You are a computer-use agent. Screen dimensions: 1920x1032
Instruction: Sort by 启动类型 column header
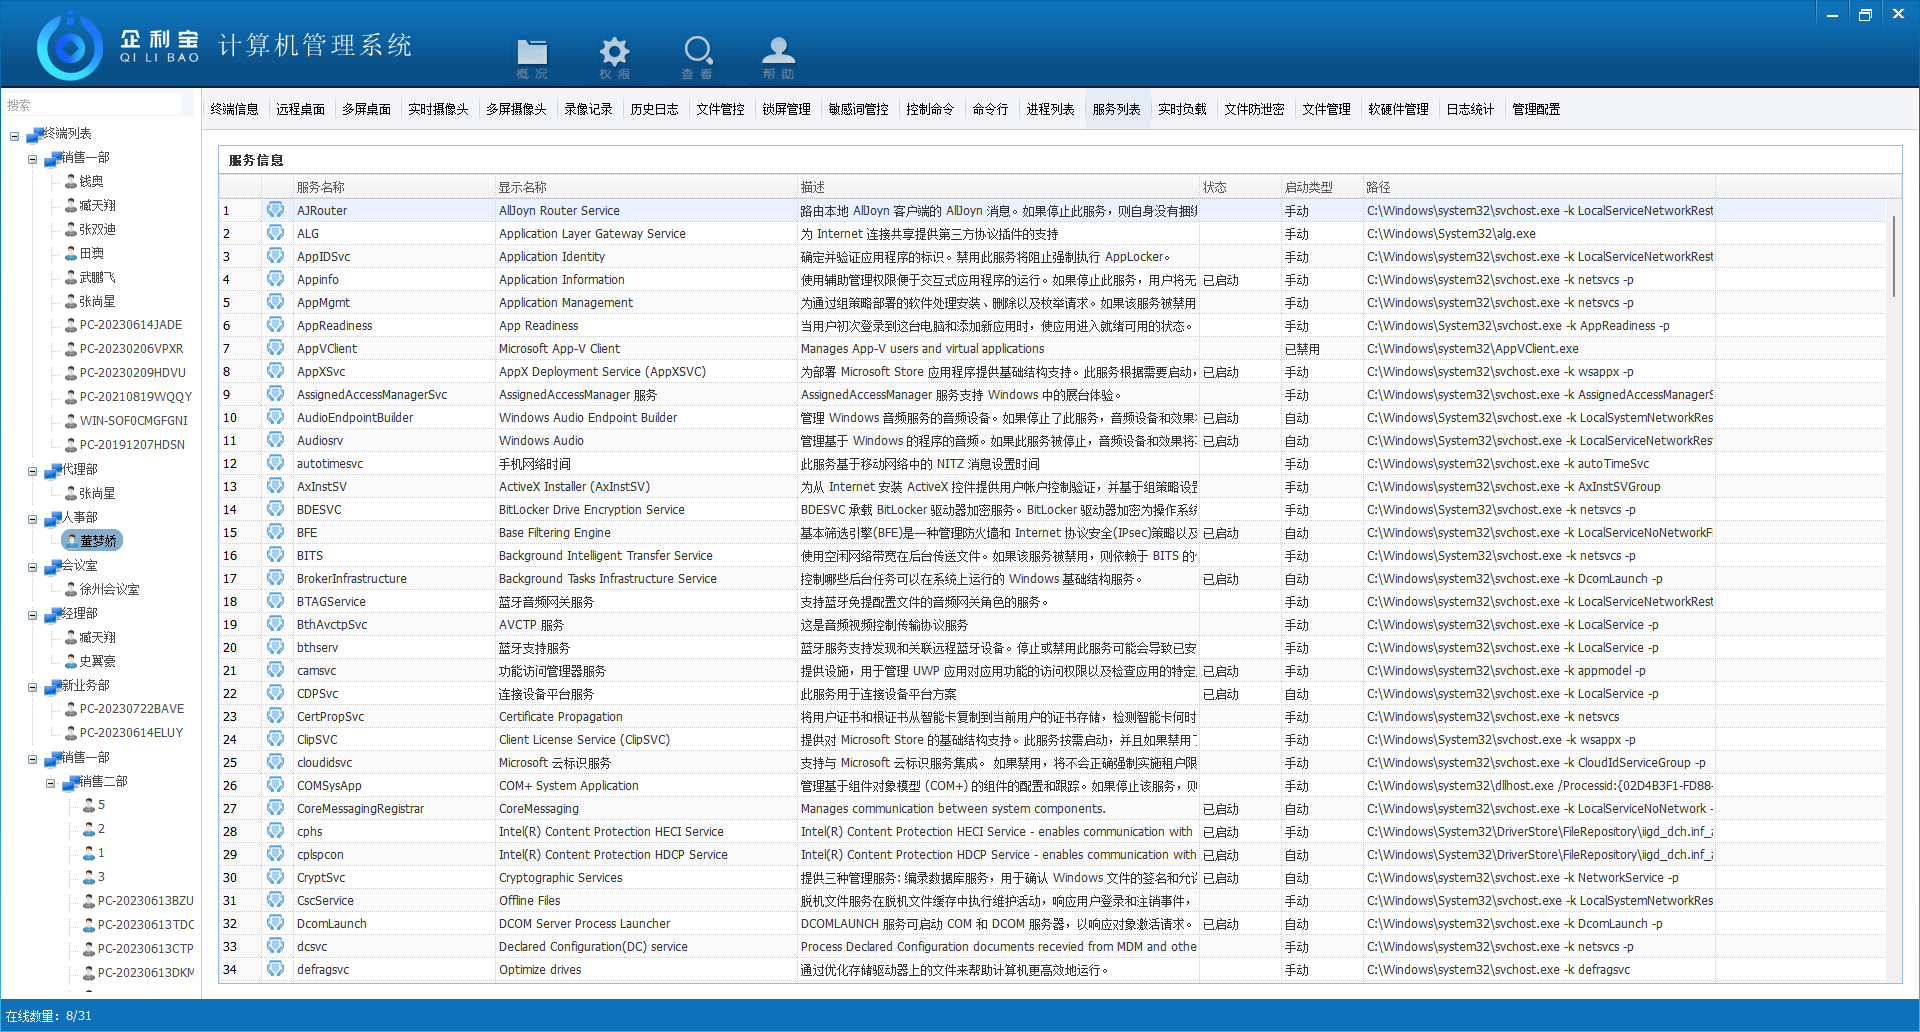pyautogui.click(x=1308, y=187)
